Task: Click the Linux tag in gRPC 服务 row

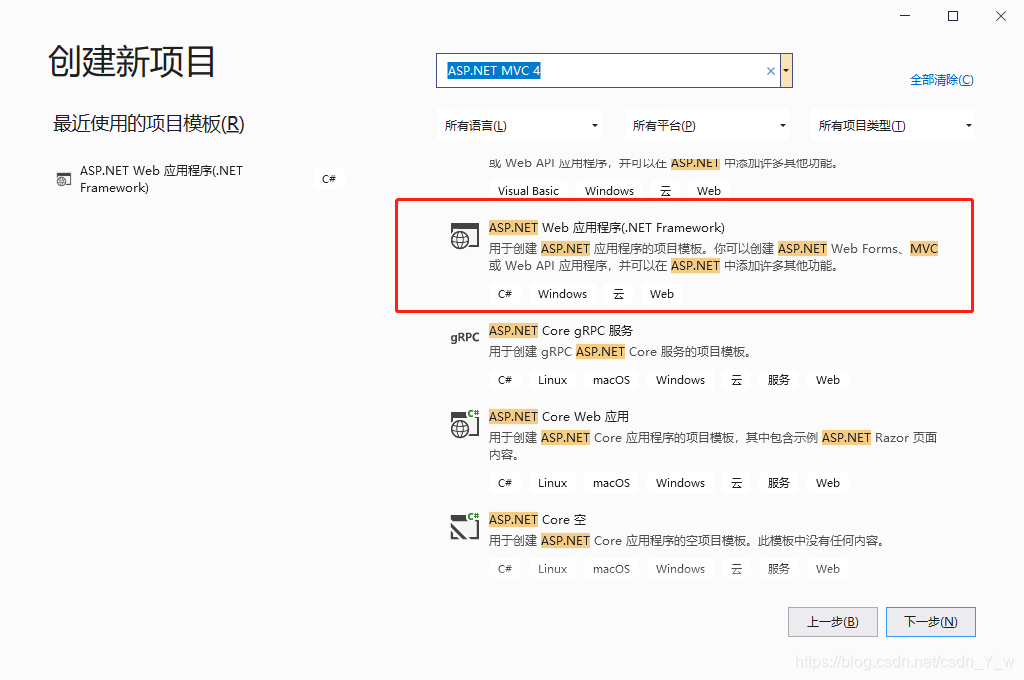Action: (552, 380)
